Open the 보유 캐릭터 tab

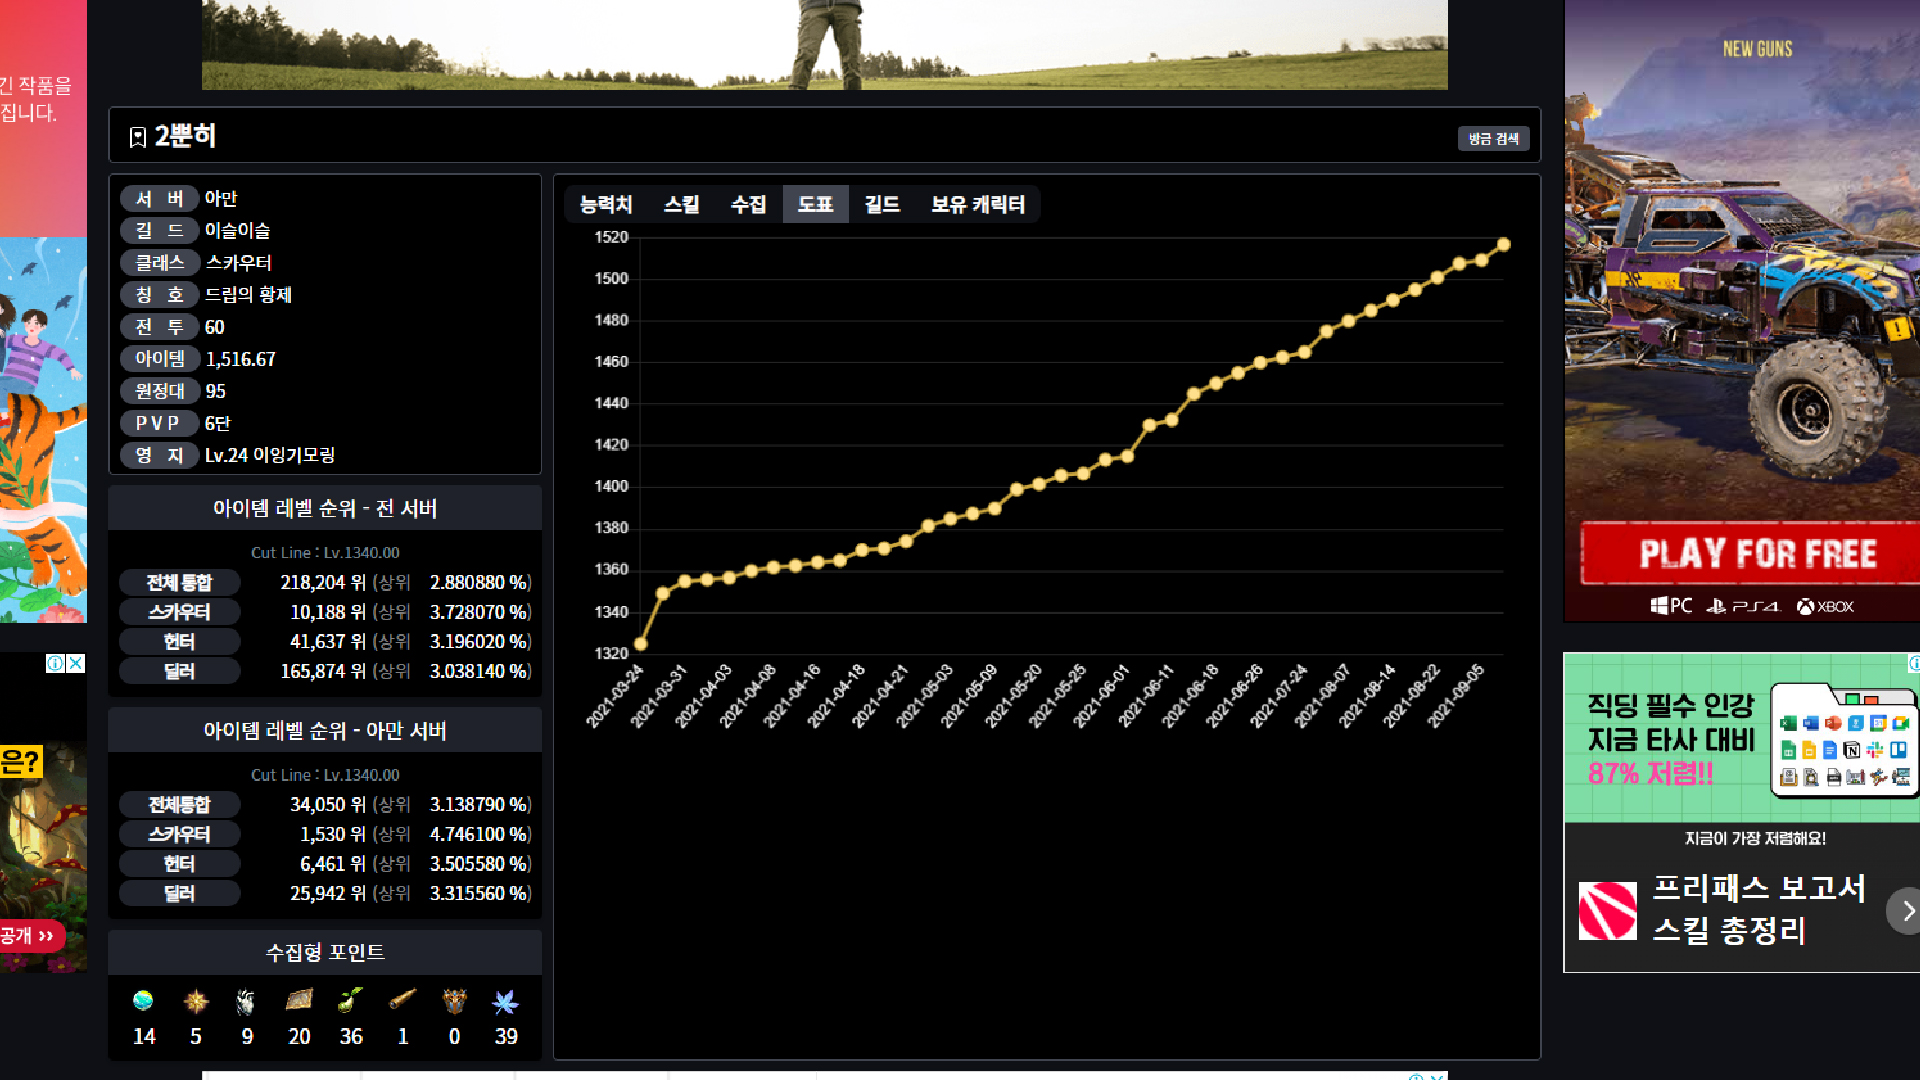(x=977, y=204)
